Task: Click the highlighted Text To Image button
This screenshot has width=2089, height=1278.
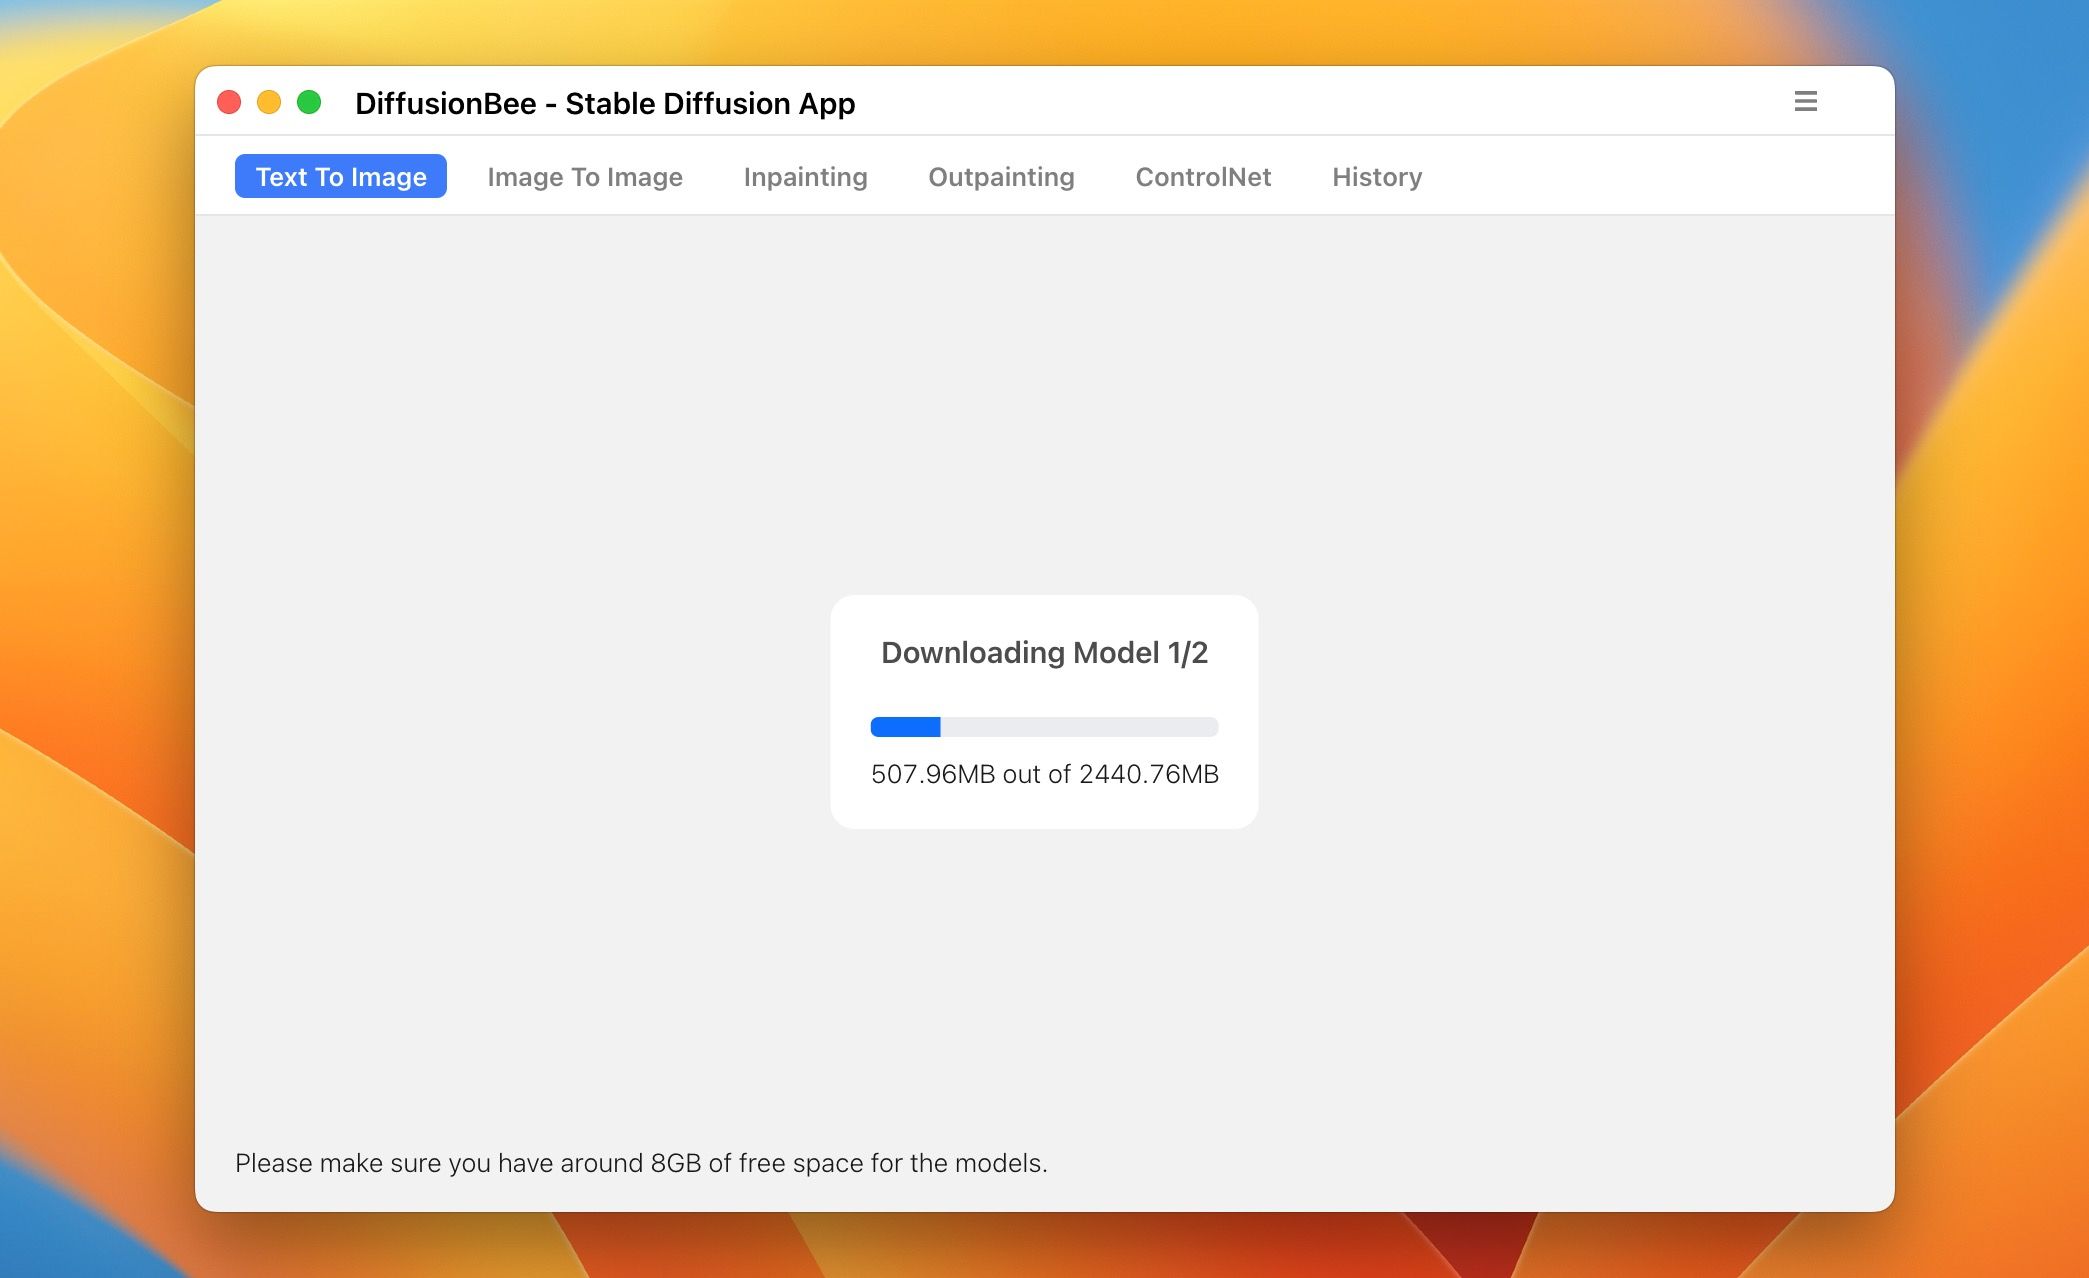Action: [340, 176]
